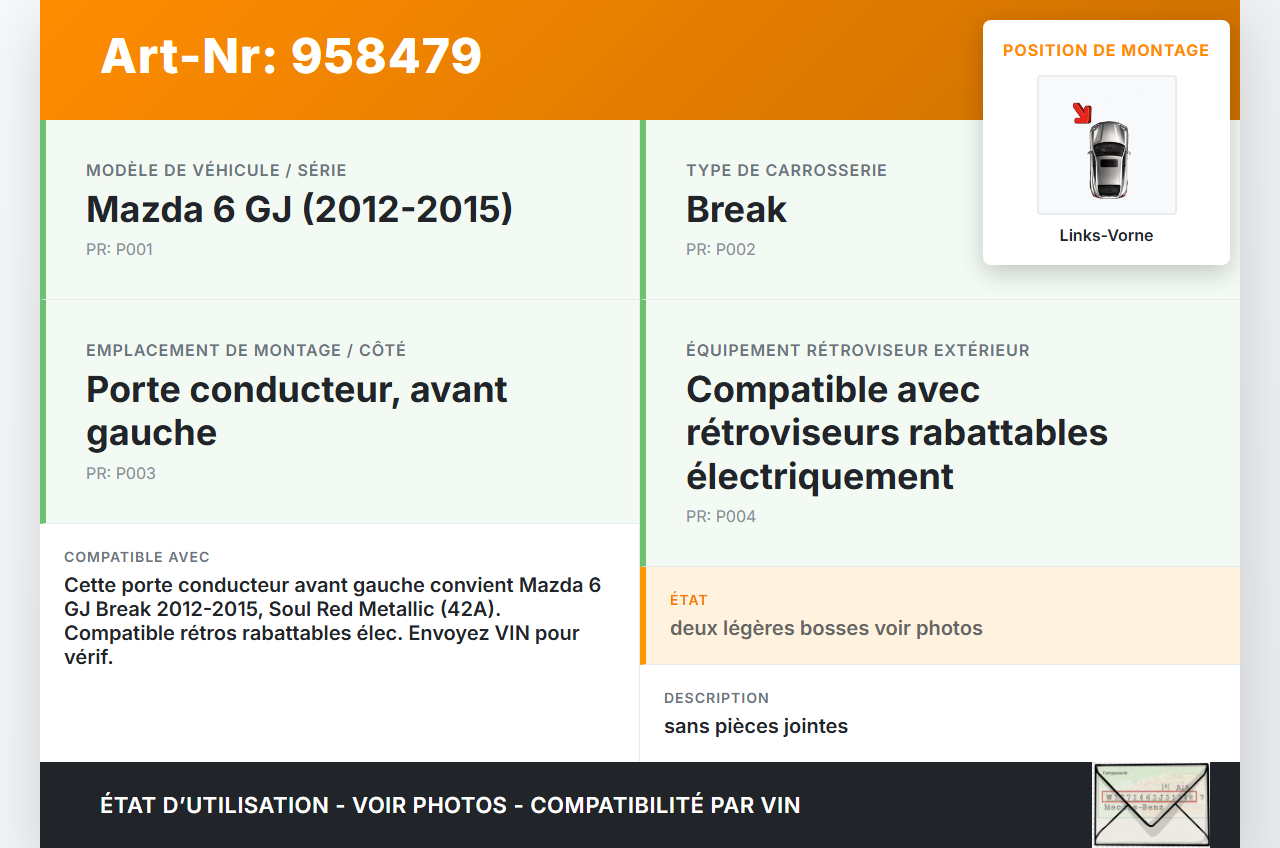
Task: Click the "PR: P003" code
Action: (x=121, y=474)
